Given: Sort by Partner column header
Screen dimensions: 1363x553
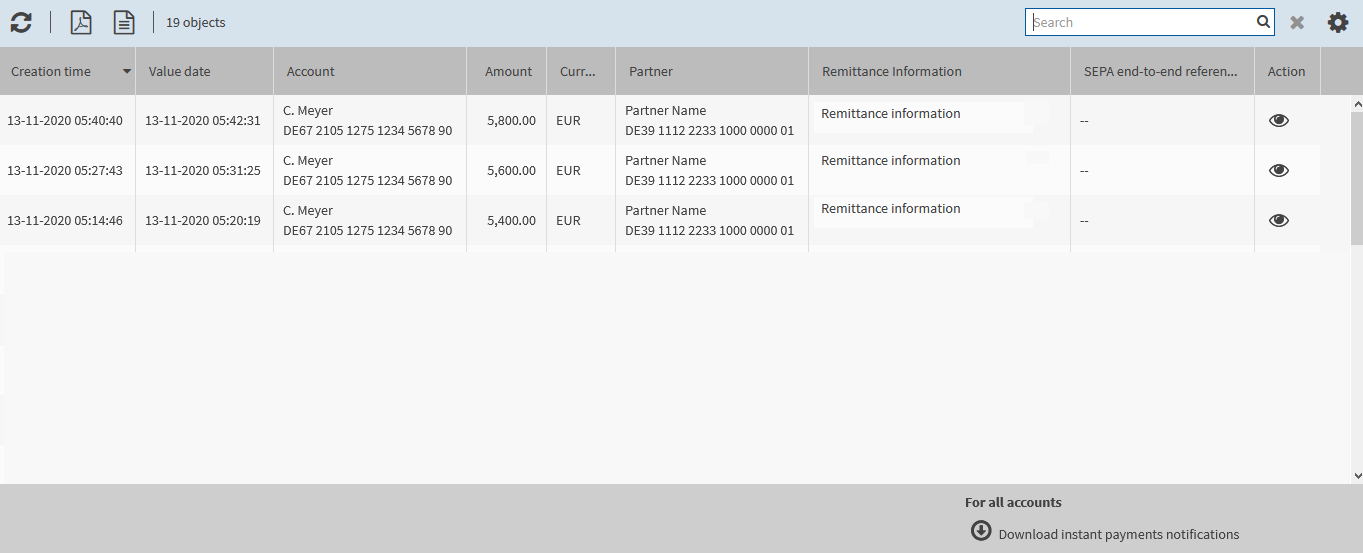Looking at the screenshot, I should coord(651,72).
